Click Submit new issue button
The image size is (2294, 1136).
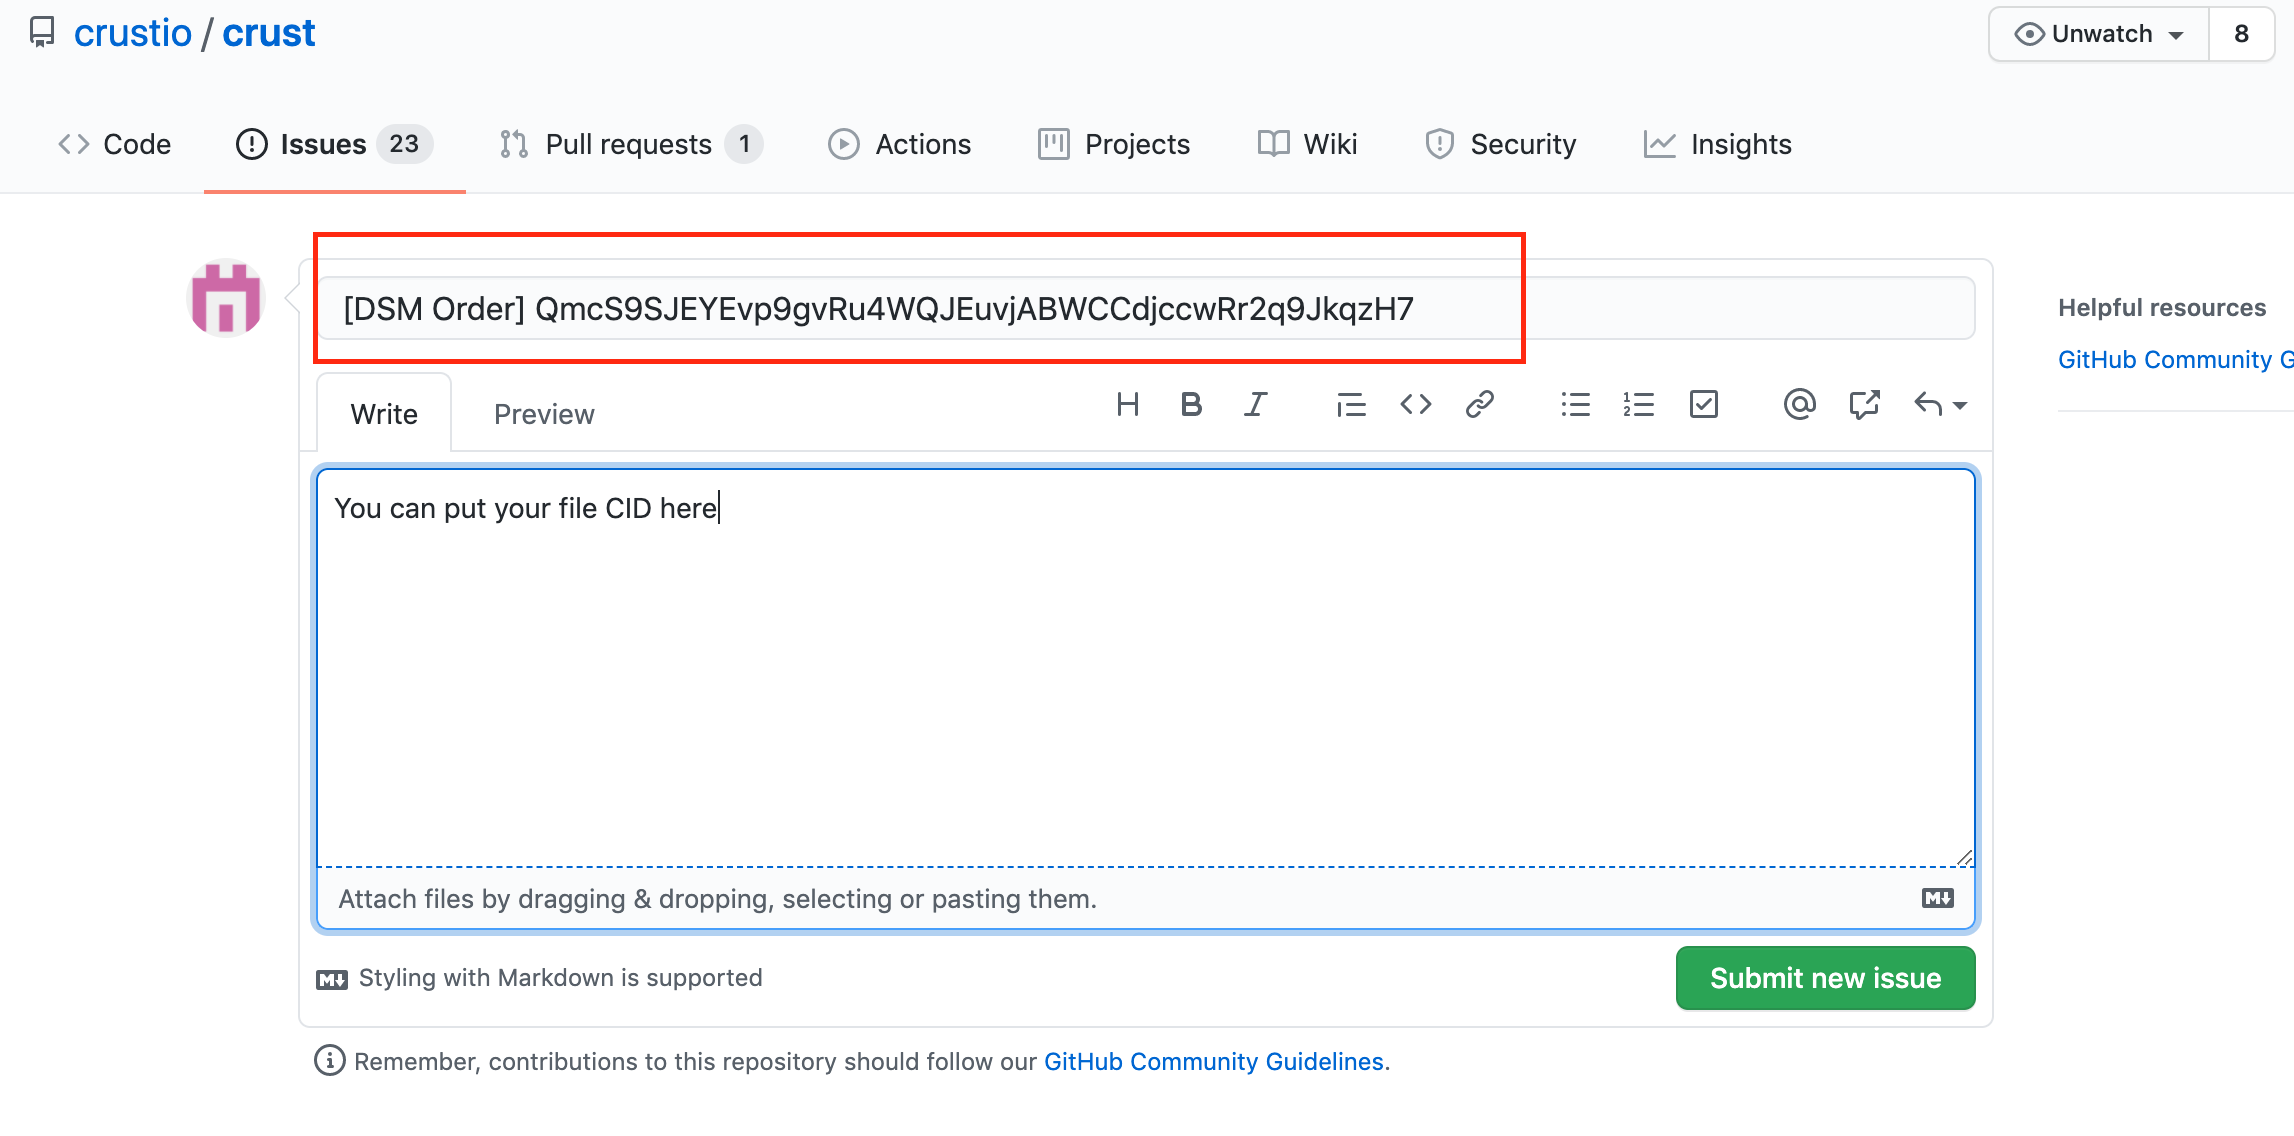1825,978
